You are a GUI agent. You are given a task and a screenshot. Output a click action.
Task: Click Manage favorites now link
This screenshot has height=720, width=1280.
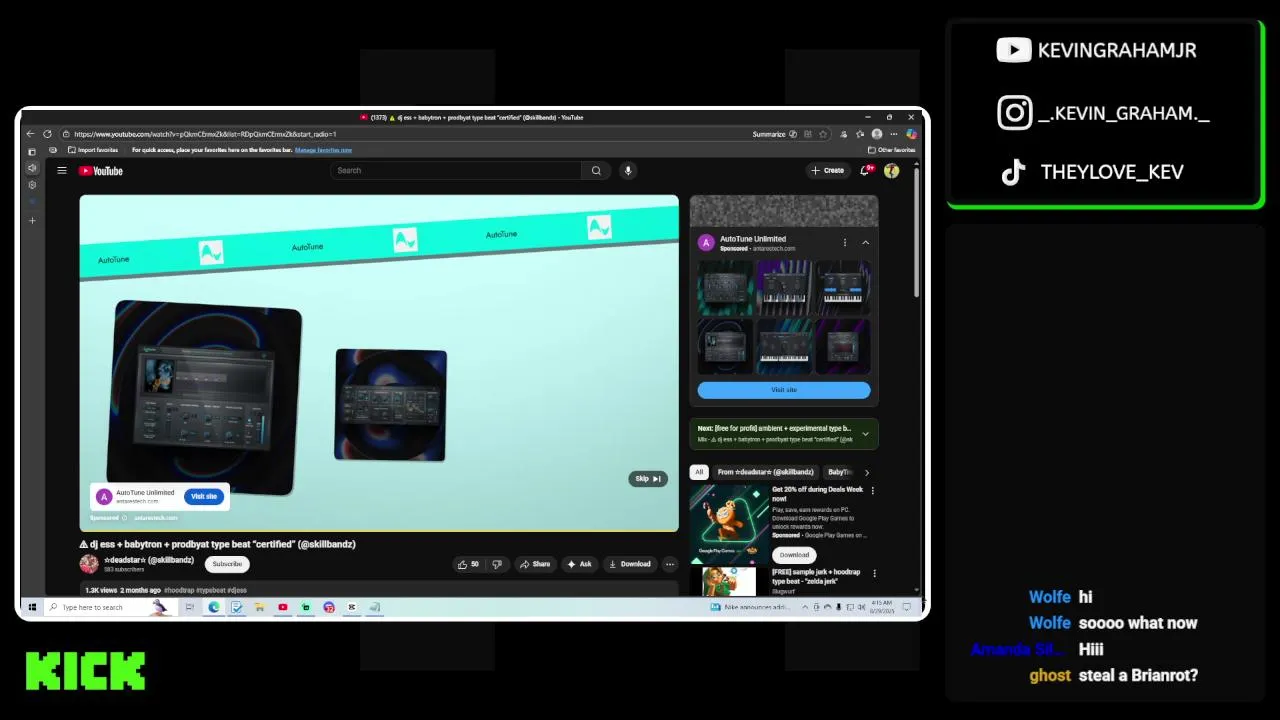[x=323, y=150]
